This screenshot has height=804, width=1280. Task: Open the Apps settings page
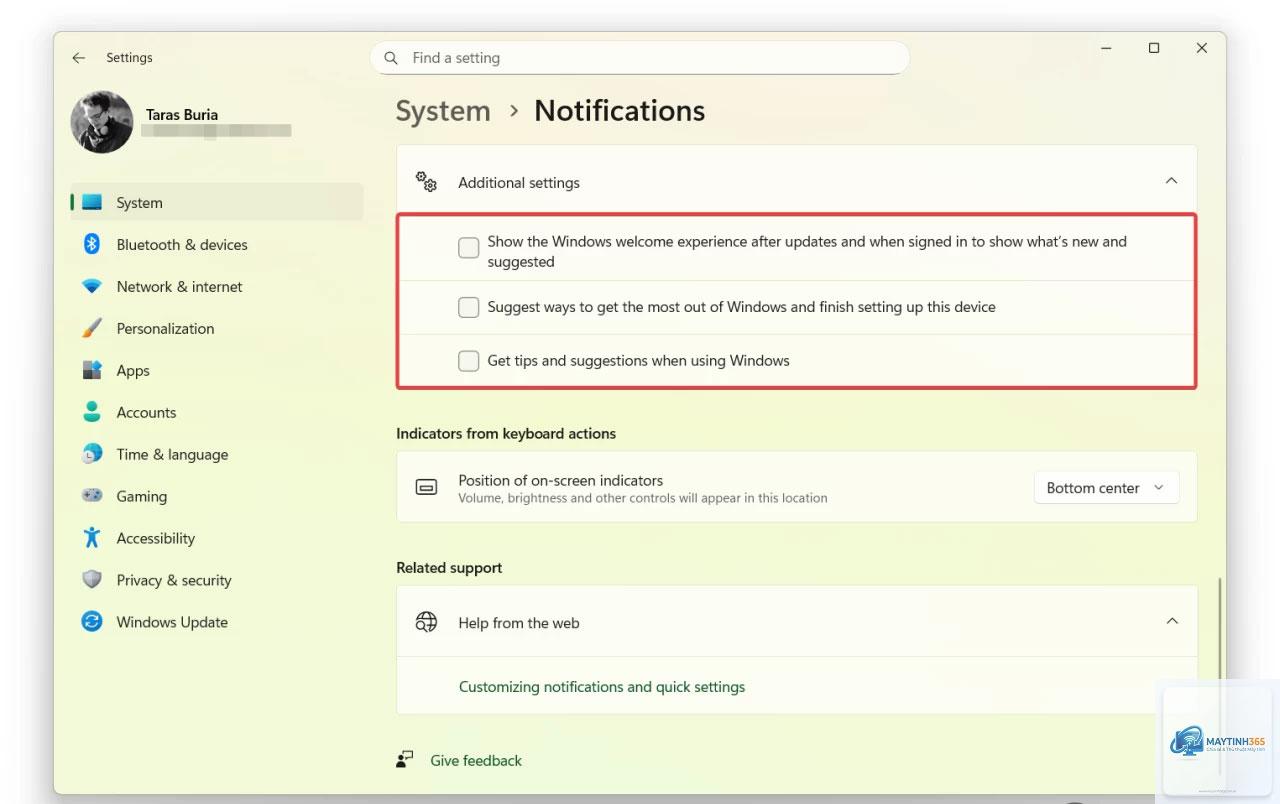pos(217,370)
